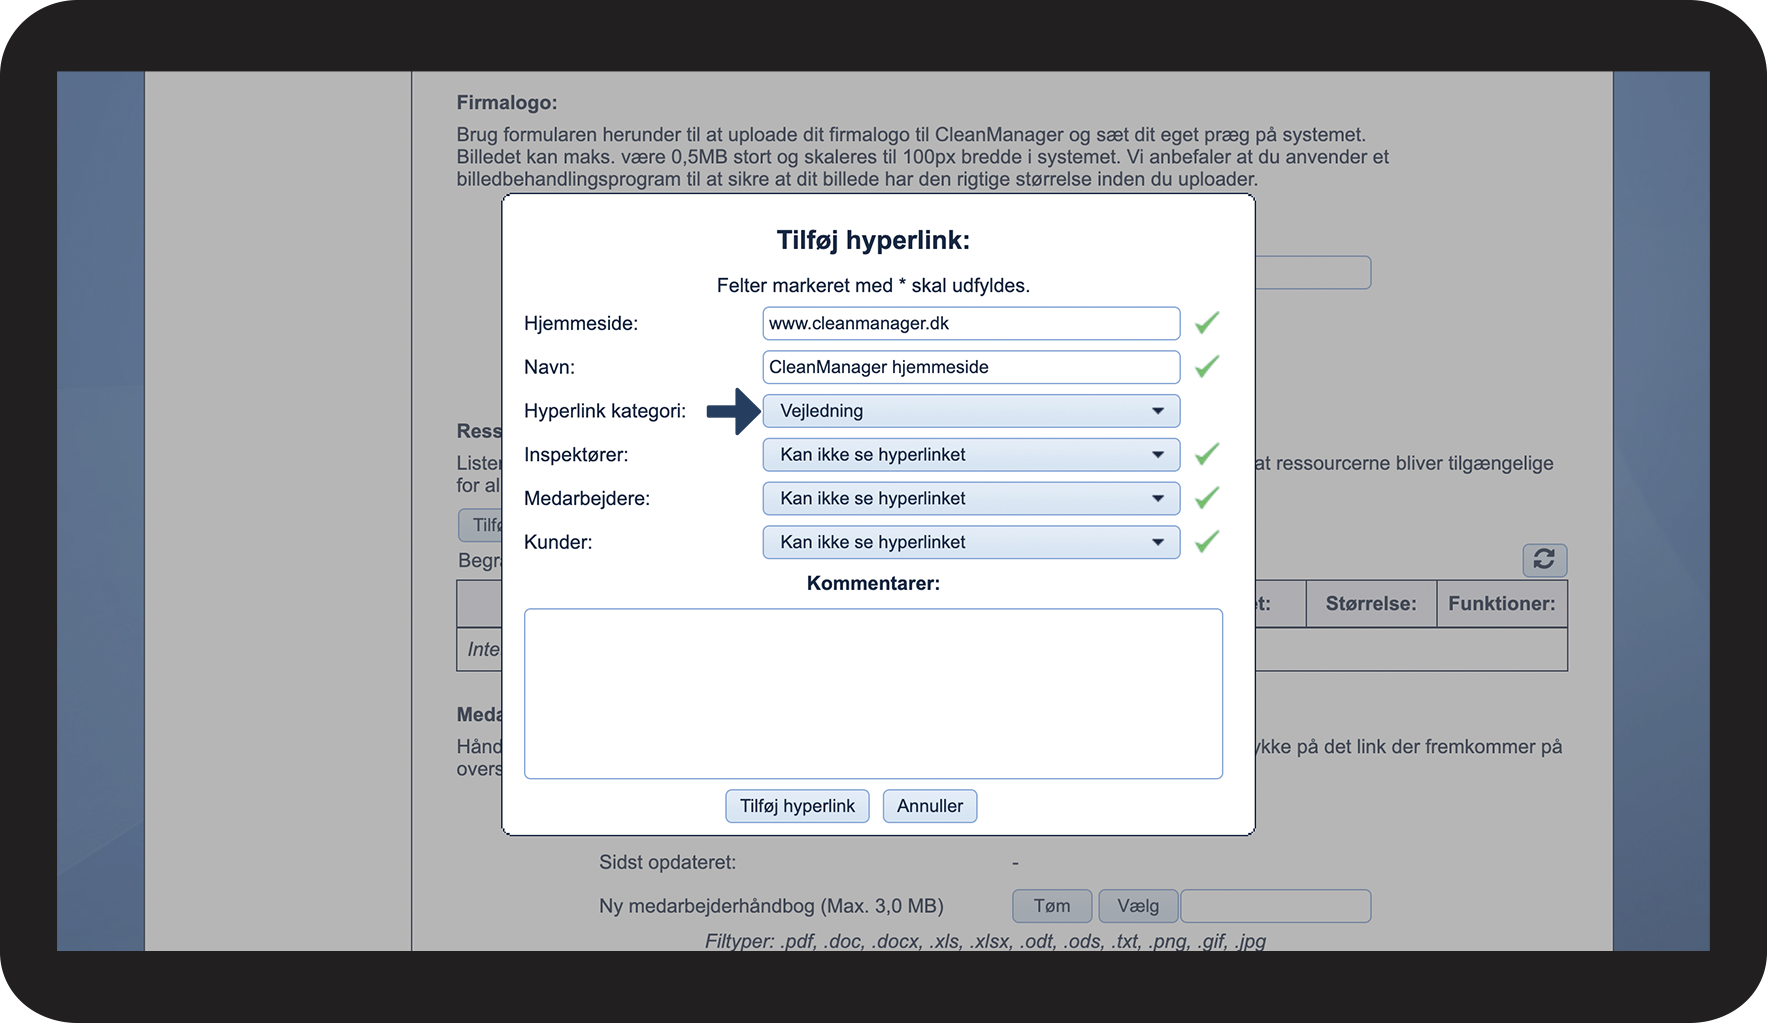This screenshot has height=1023, width=1767.
Task: Click inside the Kommentarer text area
Action: pos(873,694)
